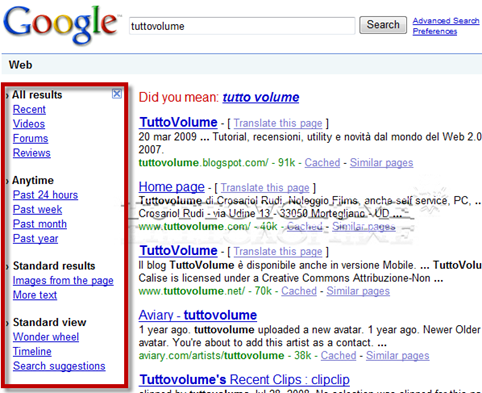Open Cached copy of www.tuttovolume.com
The image size is (482, 393).
click(x=305, y=227)
